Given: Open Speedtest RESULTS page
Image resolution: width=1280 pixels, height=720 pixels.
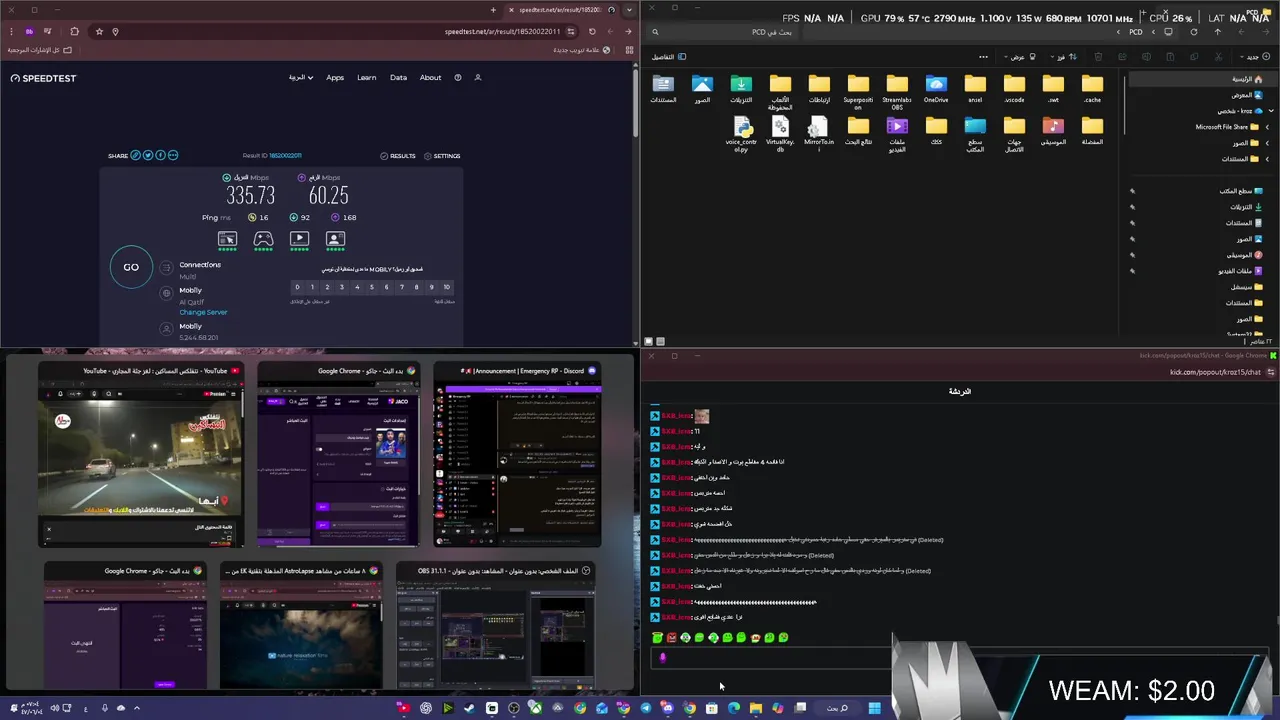Looking at the screenshot, I should pos(398,156).
